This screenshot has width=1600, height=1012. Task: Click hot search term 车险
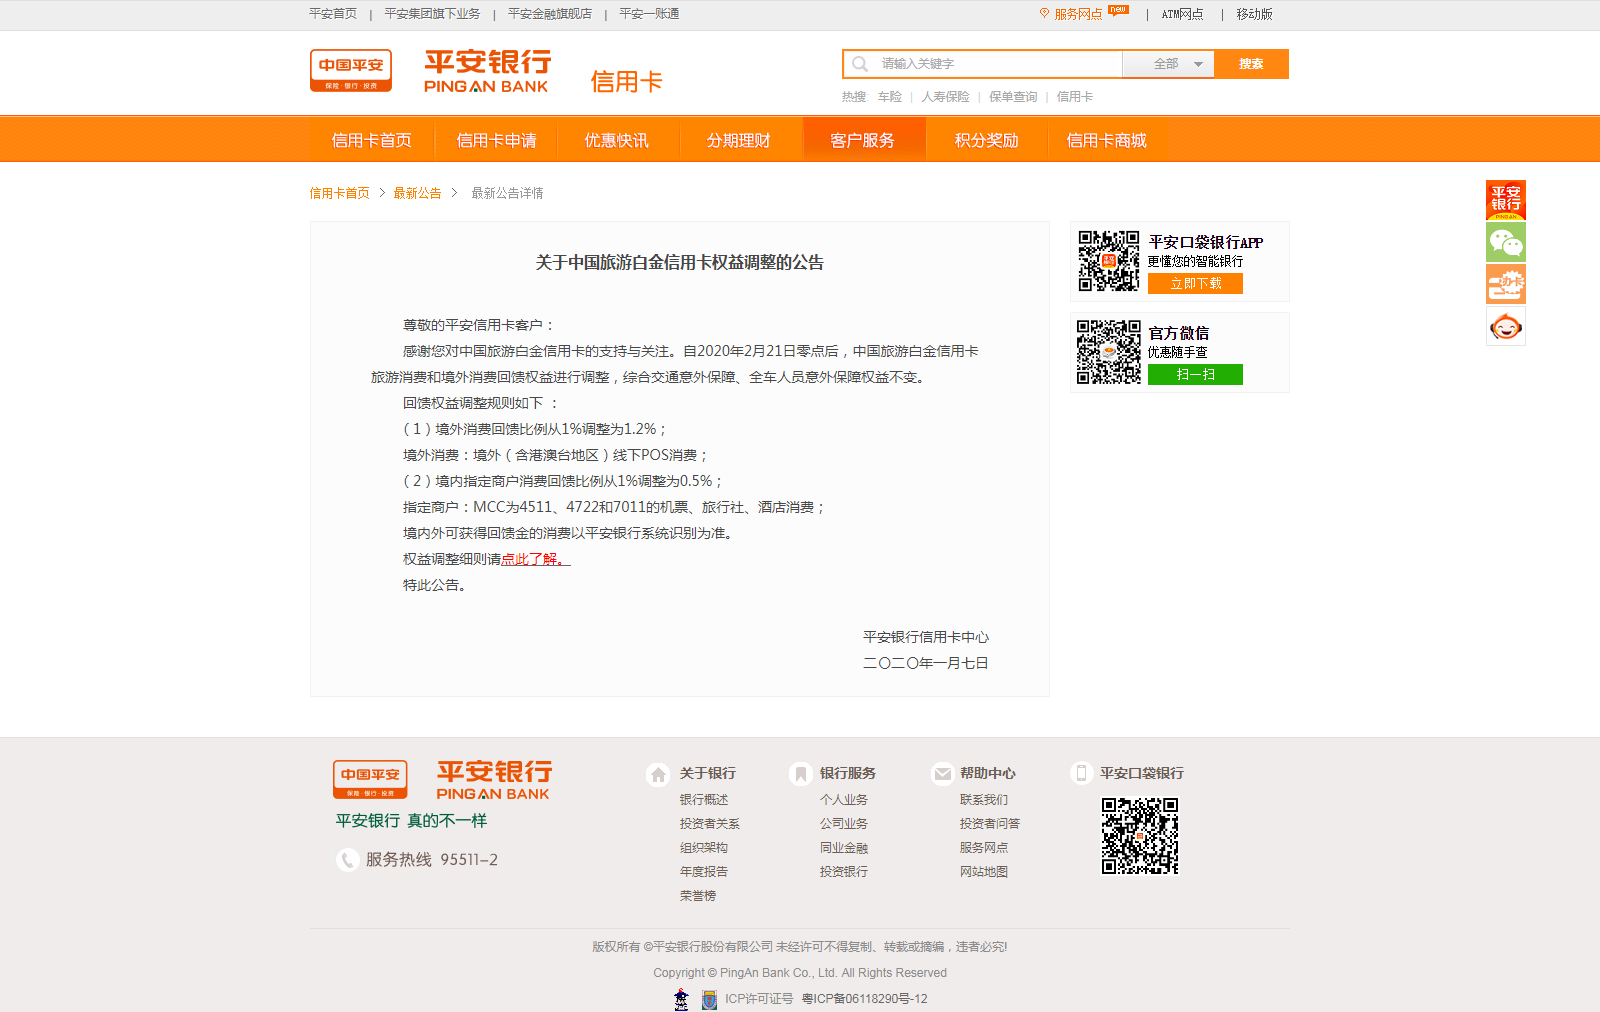(x=890, y=97)
